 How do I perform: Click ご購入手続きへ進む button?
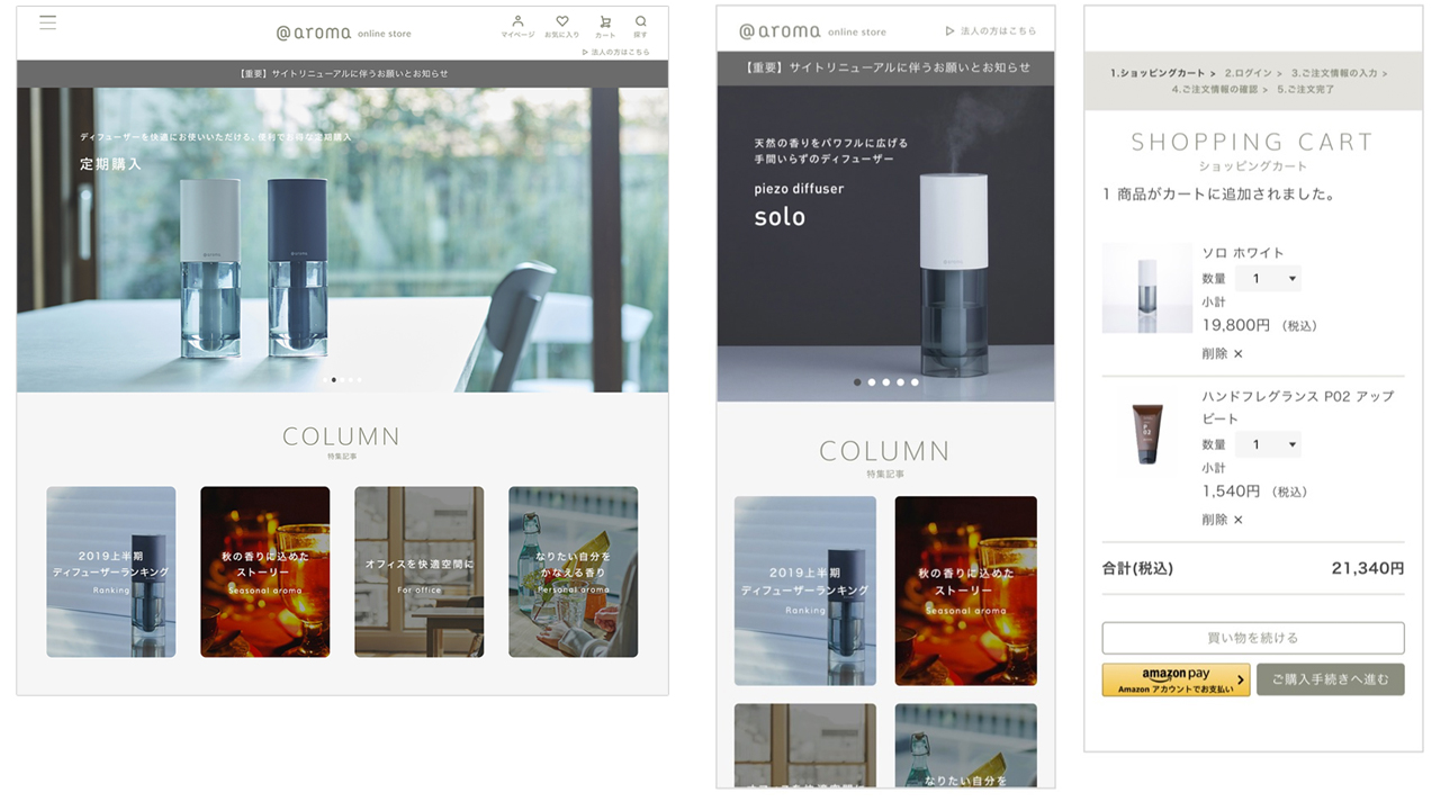[x=1330, y=680]
